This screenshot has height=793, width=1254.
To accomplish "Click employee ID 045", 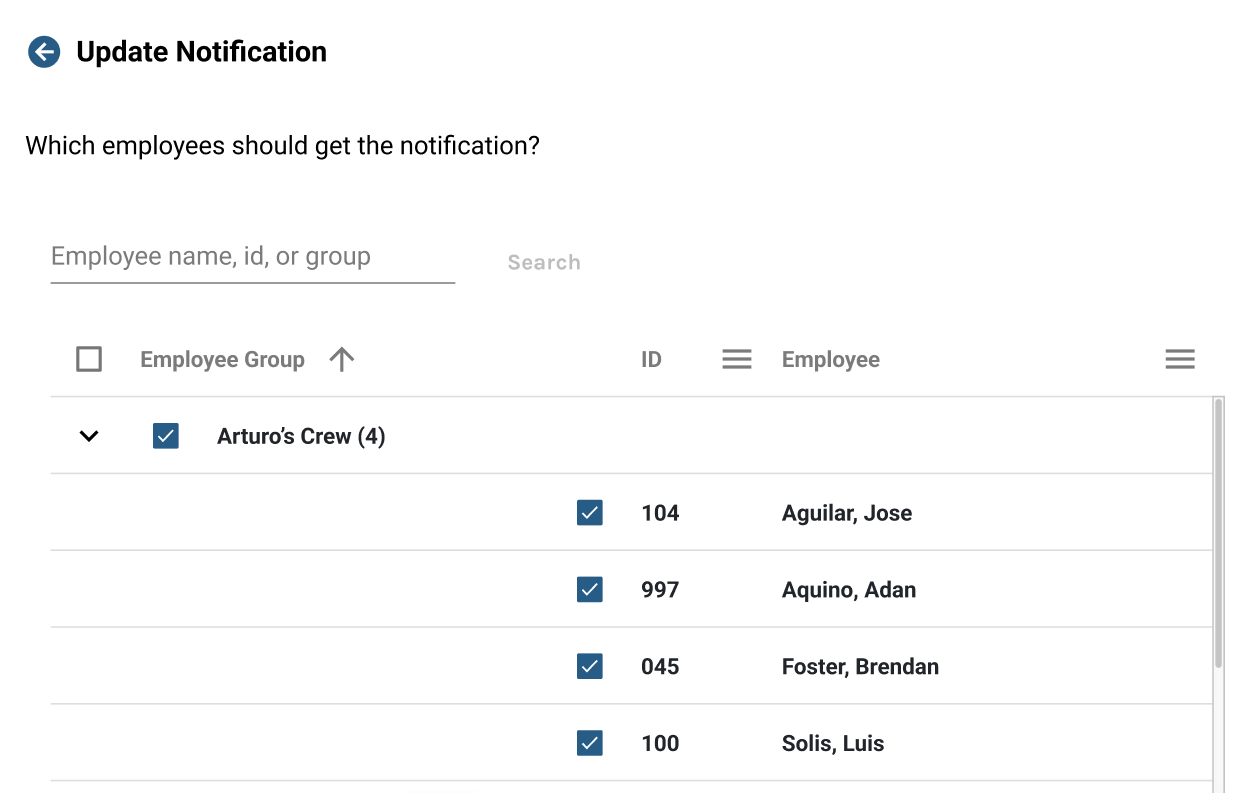I will [x=660, y=666].
